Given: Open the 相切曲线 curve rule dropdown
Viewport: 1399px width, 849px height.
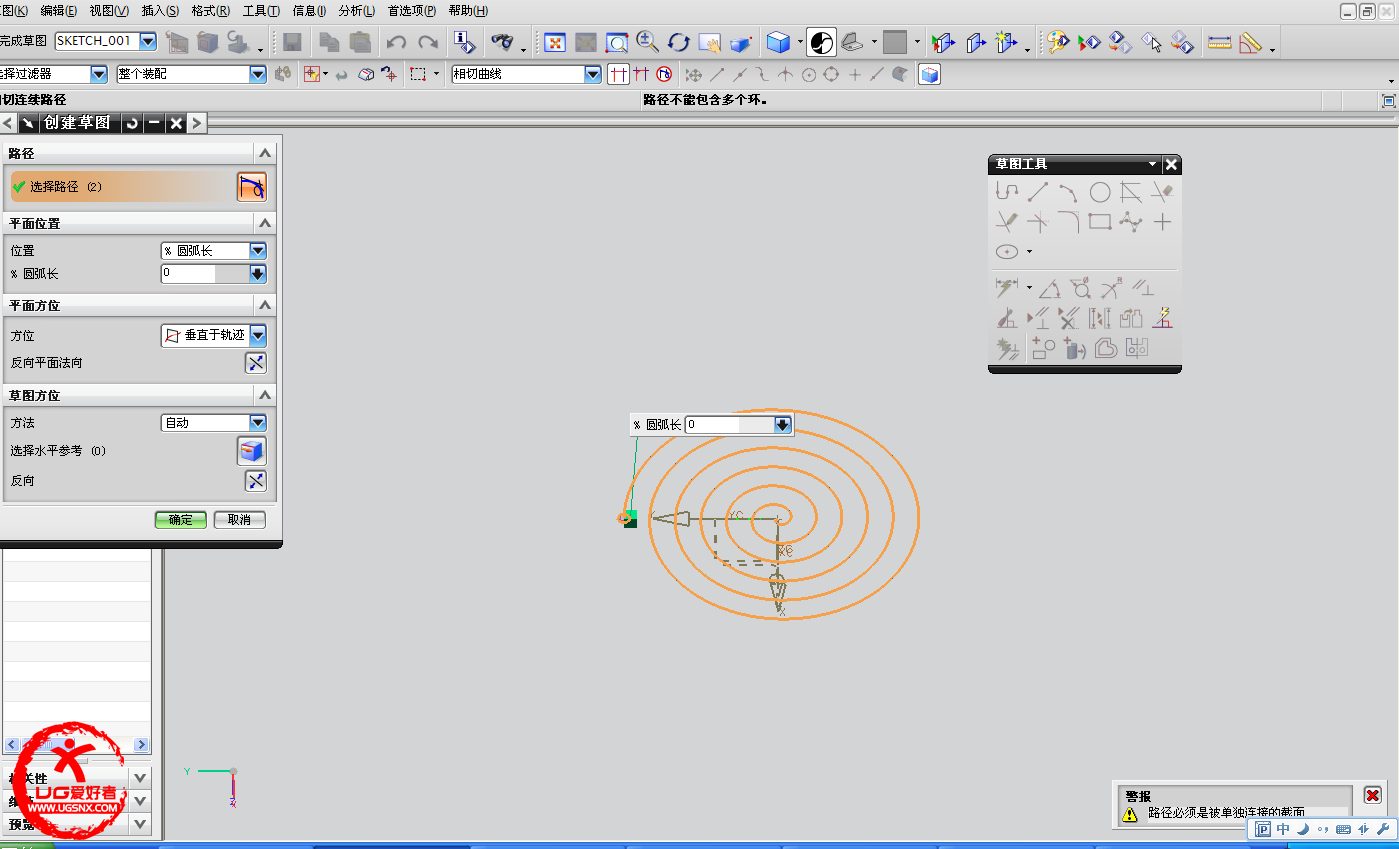Looking at the screenshot, I should click(593, 74).
